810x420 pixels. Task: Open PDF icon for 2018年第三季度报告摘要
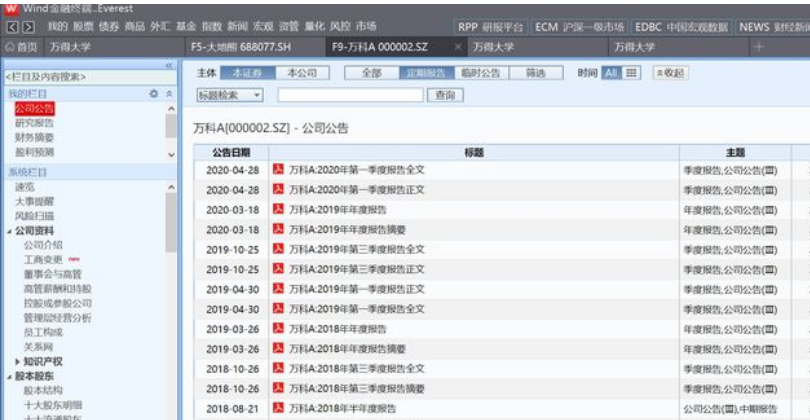[x=278, y=388]
